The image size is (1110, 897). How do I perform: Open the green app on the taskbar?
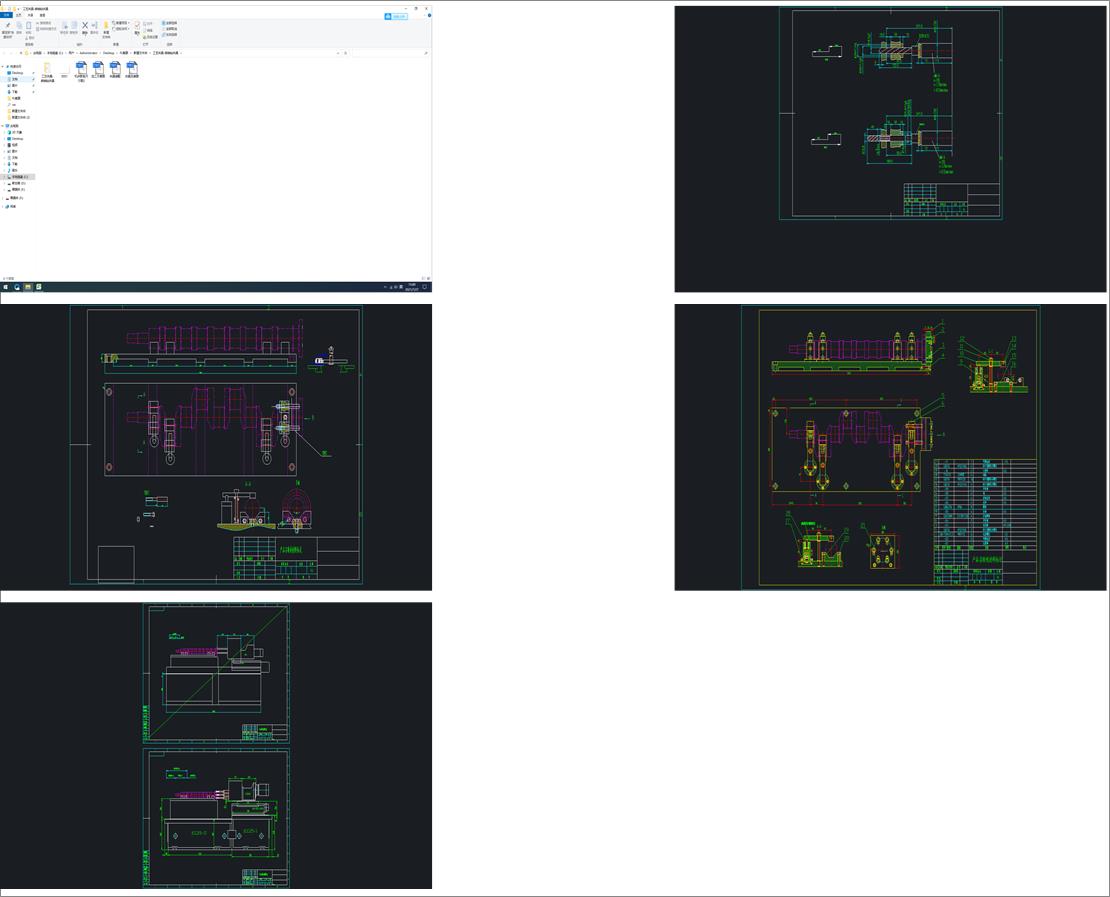39,287
